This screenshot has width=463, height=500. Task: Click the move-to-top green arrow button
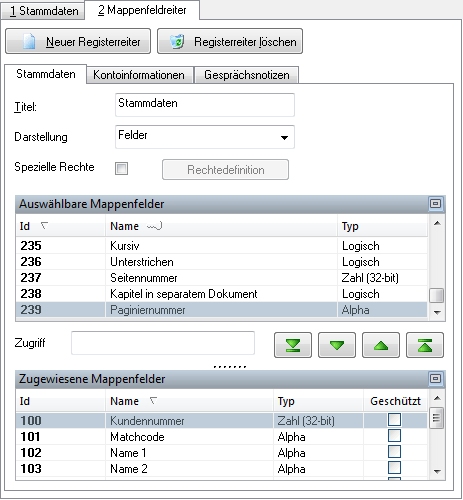click(425, 345)
